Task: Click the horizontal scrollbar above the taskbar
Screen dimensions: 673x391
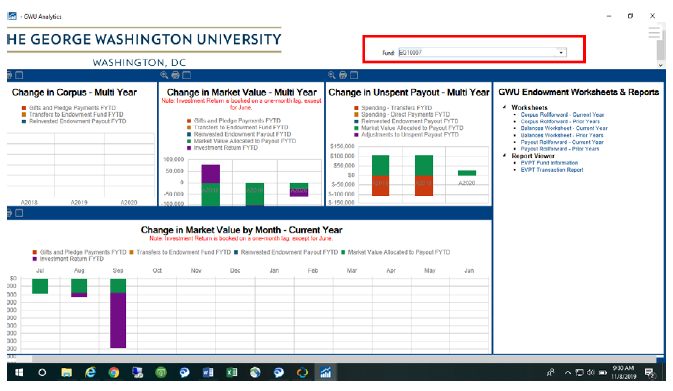Action: coord(343,359)
